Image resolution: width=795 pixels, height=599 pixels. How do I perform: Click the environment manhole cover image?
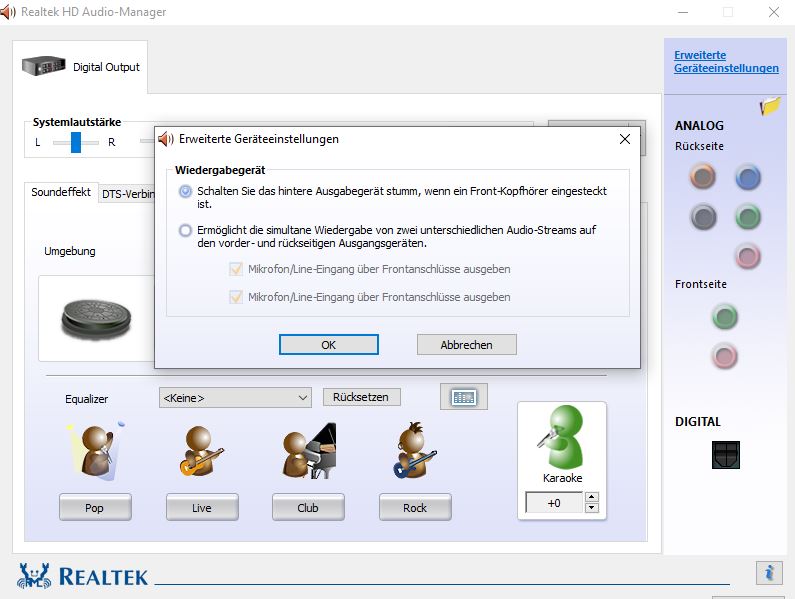96,319
